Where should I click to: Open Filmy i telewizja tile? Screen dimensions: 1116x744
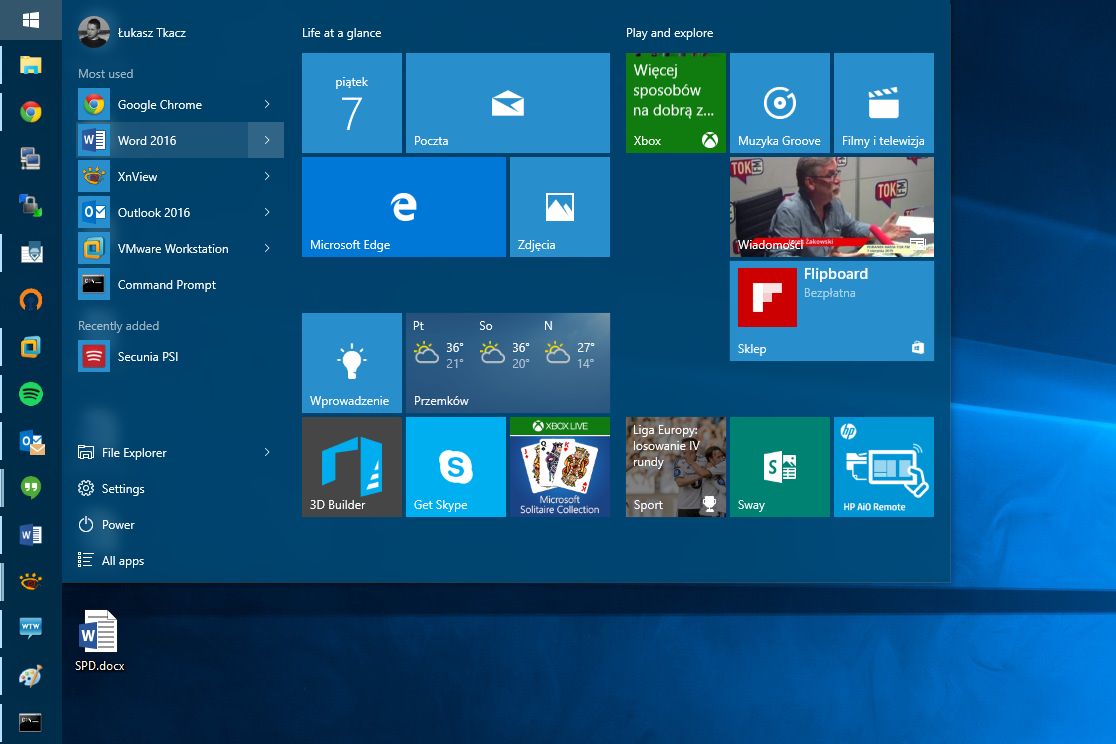(883, 103)
